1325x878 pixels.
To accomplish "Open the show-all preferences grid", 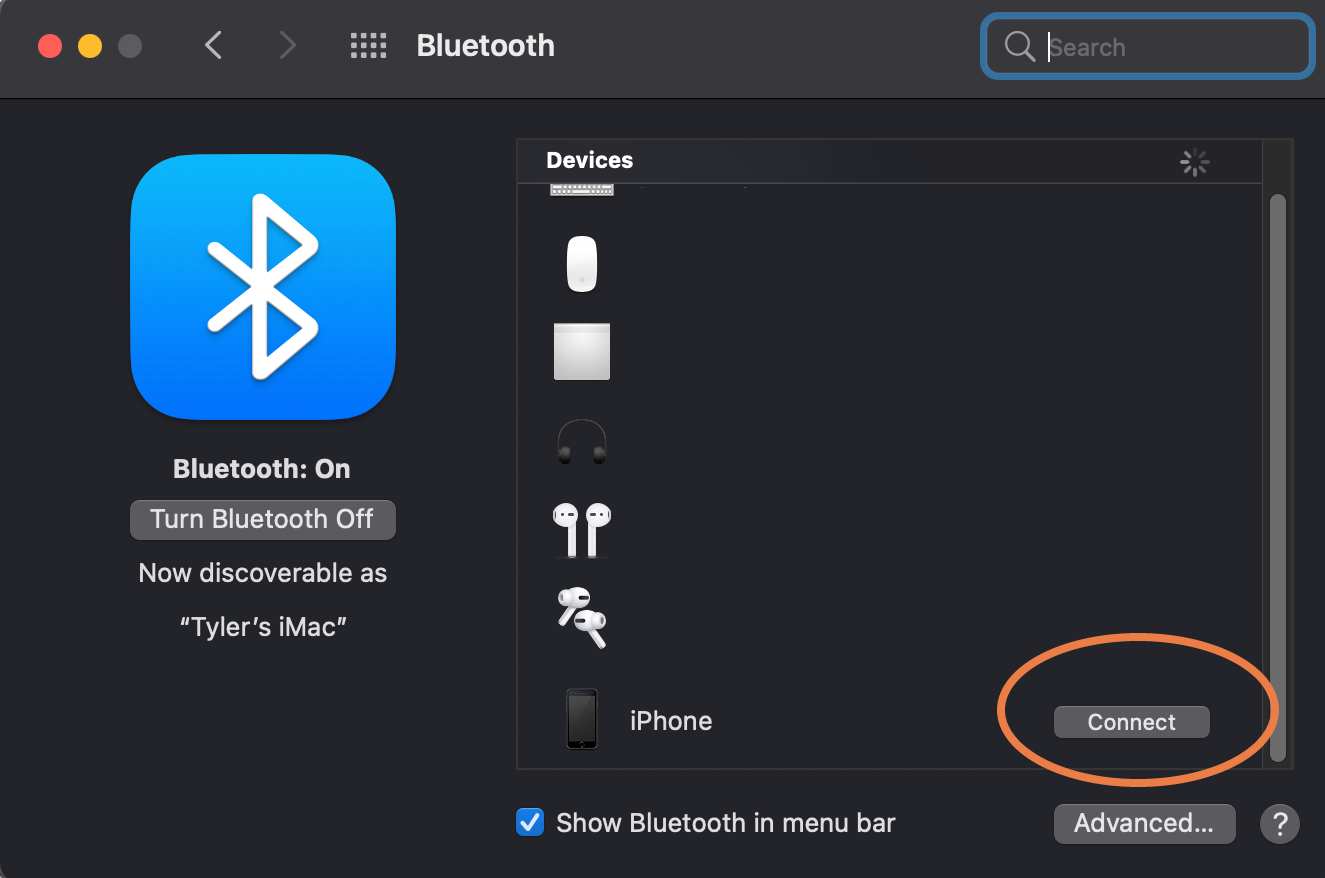I will [368, 46].
